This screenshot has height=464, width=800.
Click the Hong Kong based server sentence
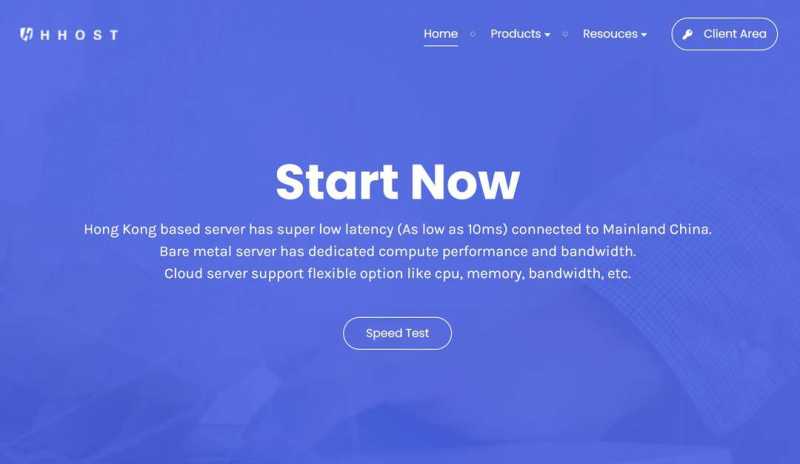(397, 230)
